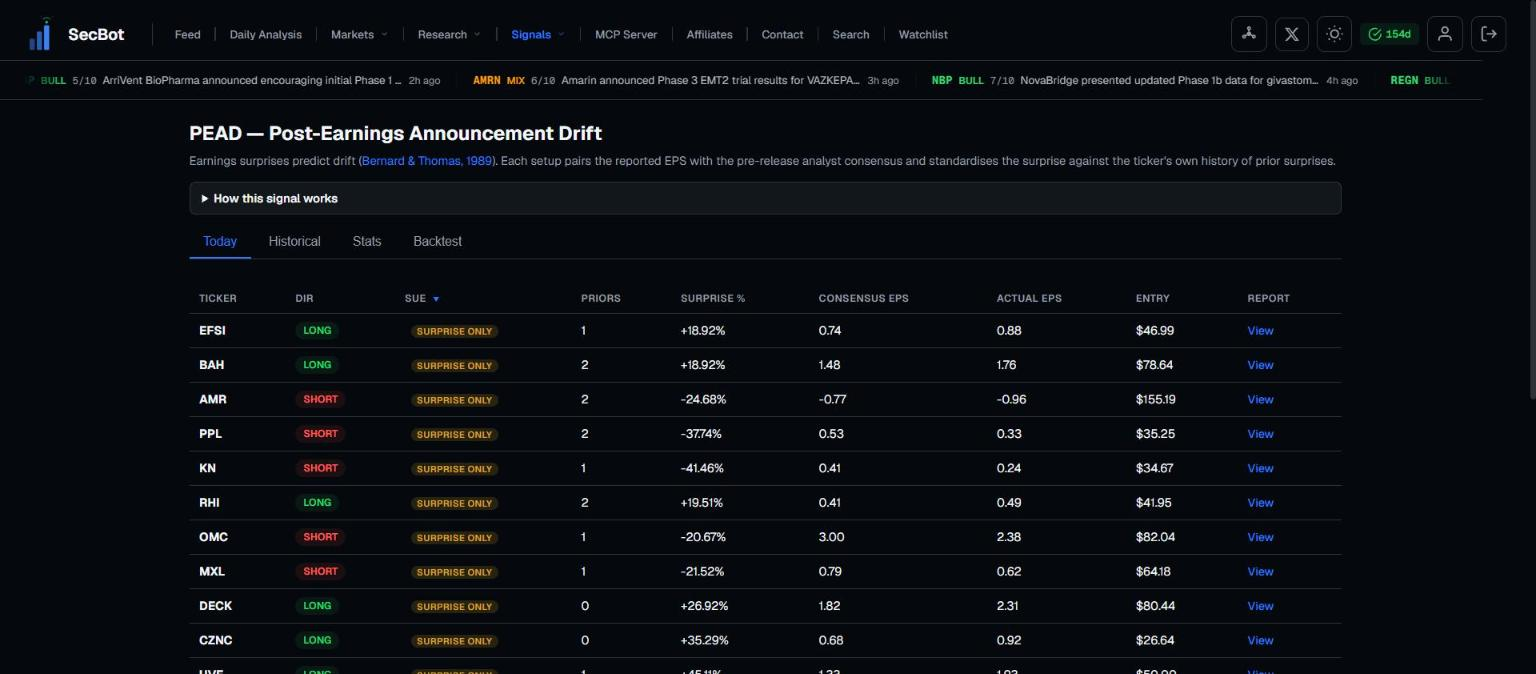Click the page vertical scrollbar

[1531, 200]
